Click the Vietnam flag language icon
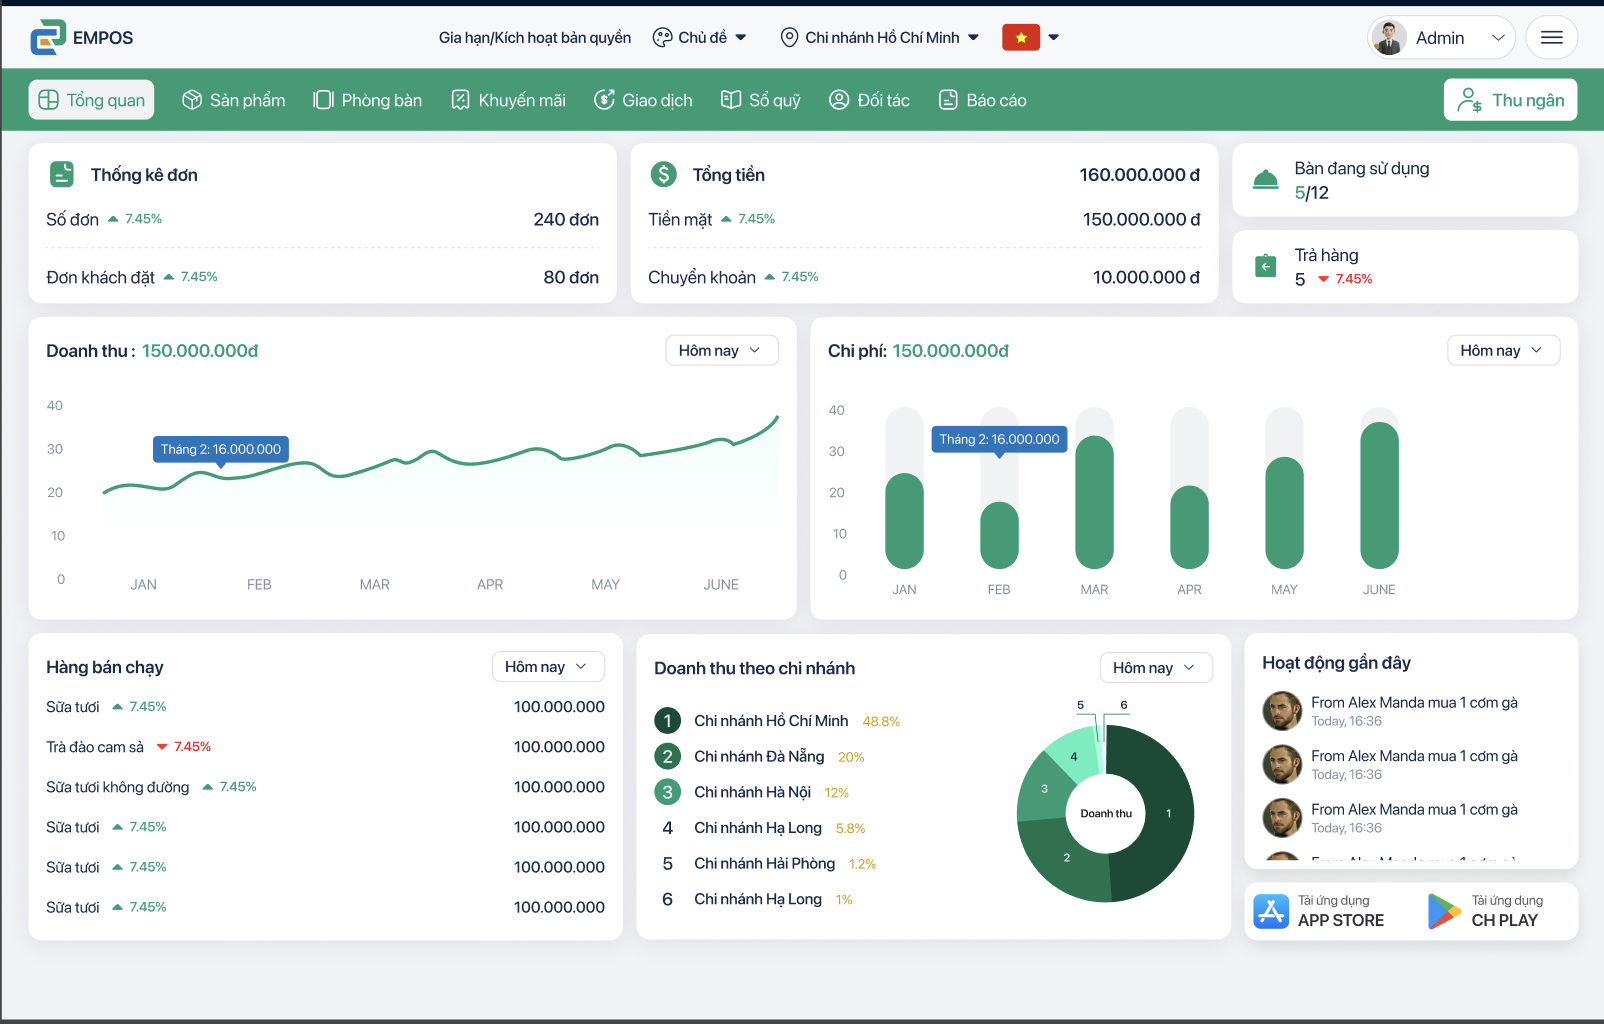The width and height of the screenshot is (1604, 1024). click(x=1021, y=37)
